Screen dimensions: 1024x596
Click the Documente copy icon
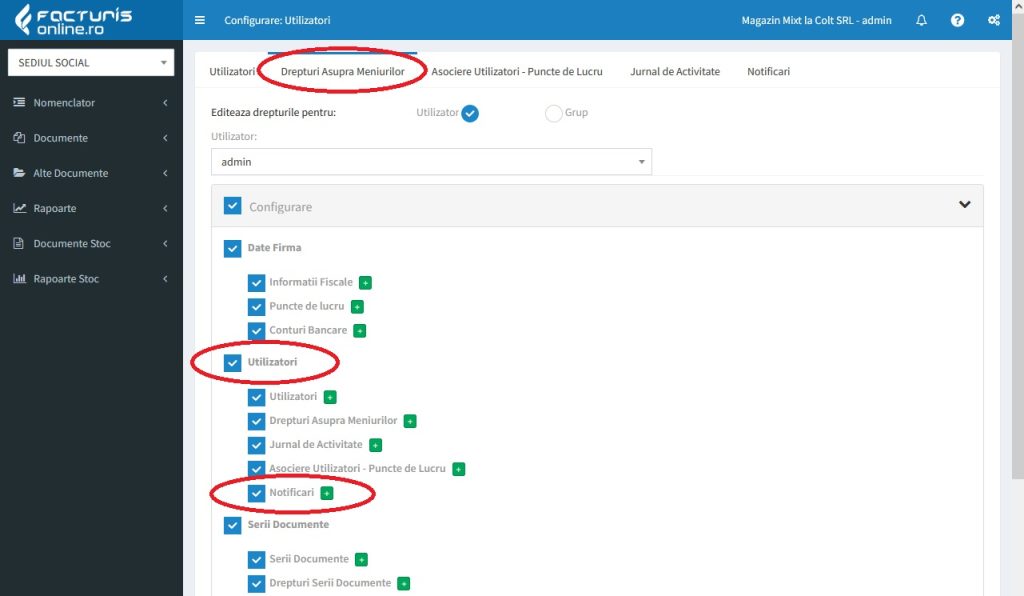20,138
